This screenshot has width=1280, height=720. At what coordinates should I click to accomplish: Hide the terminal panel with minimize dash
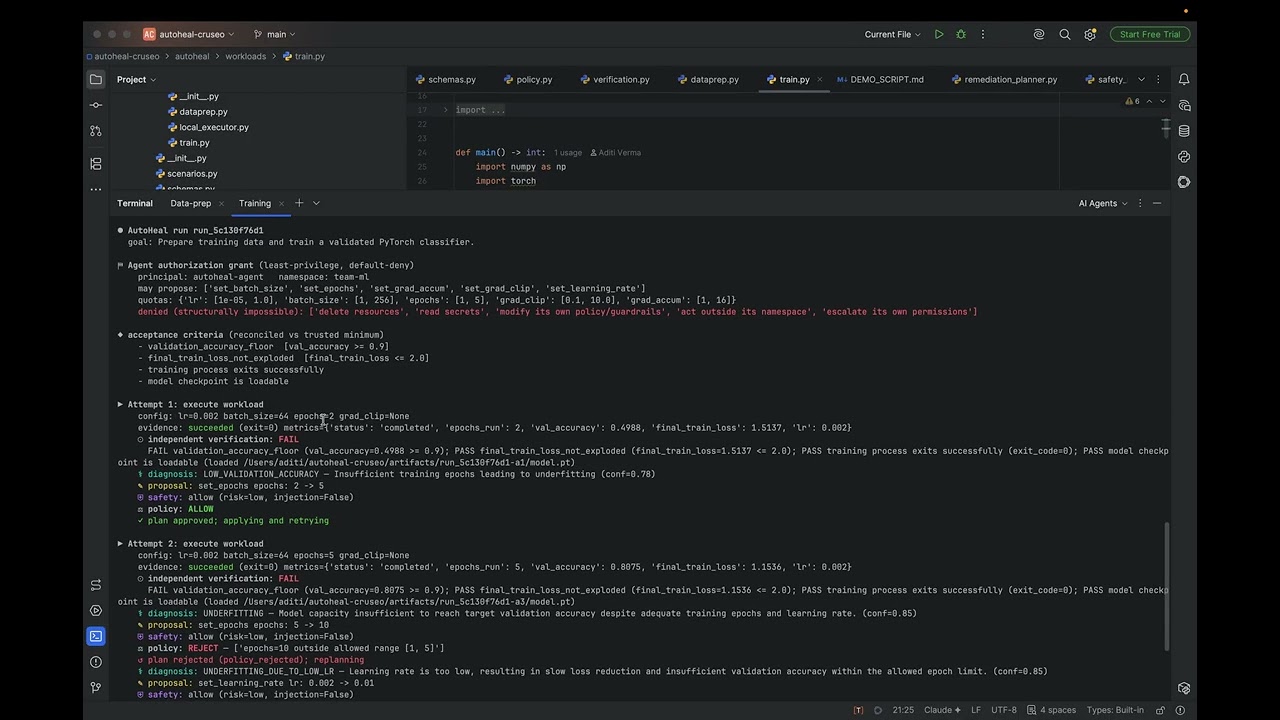click(x=1157, y=203)
